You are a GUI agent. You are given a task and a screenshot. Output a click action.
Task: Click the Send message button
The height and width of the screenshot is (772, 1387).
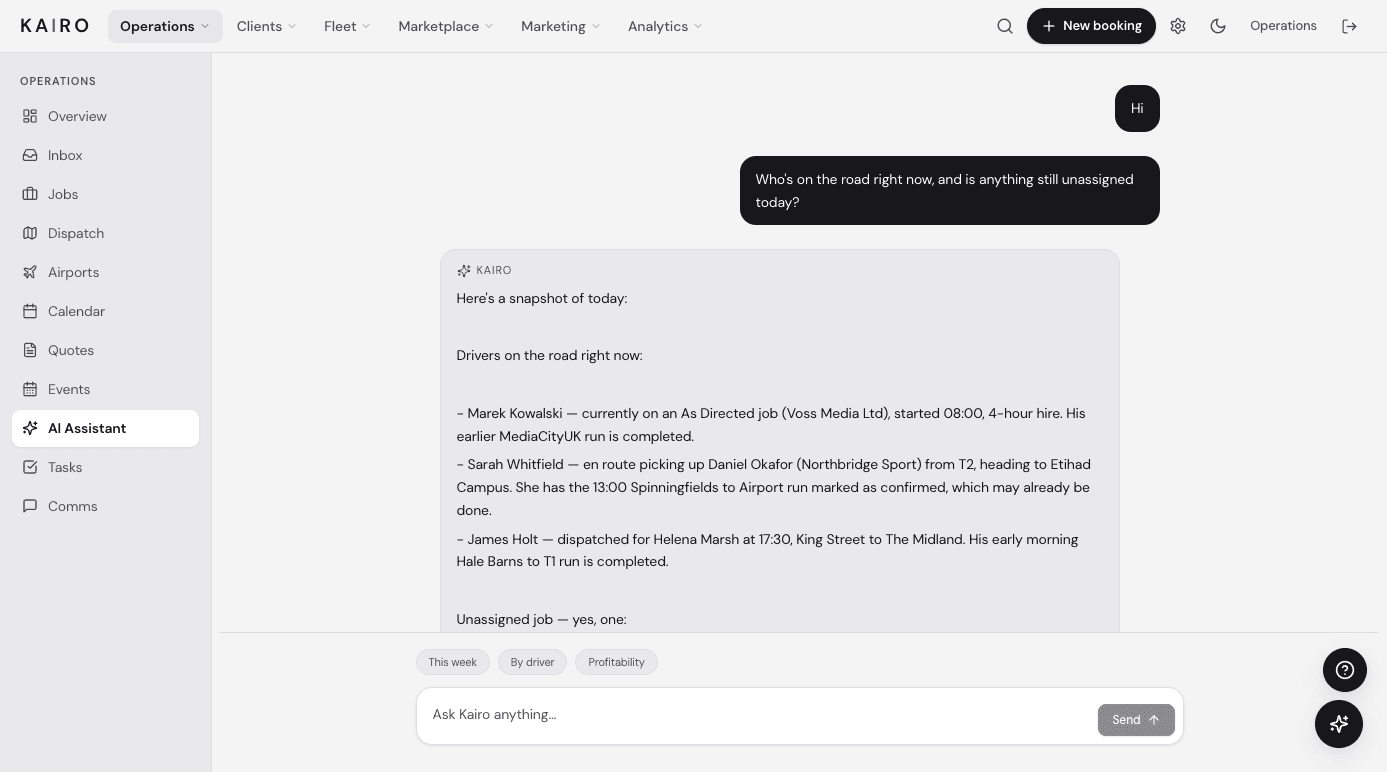pyautogui.click(x=1136, y=719)
